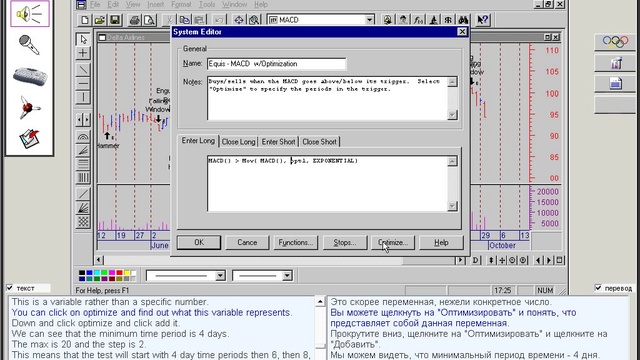
Task: Click the Save diskette toolbar icon
Action: pyautogui.click(x=115, y=20)
